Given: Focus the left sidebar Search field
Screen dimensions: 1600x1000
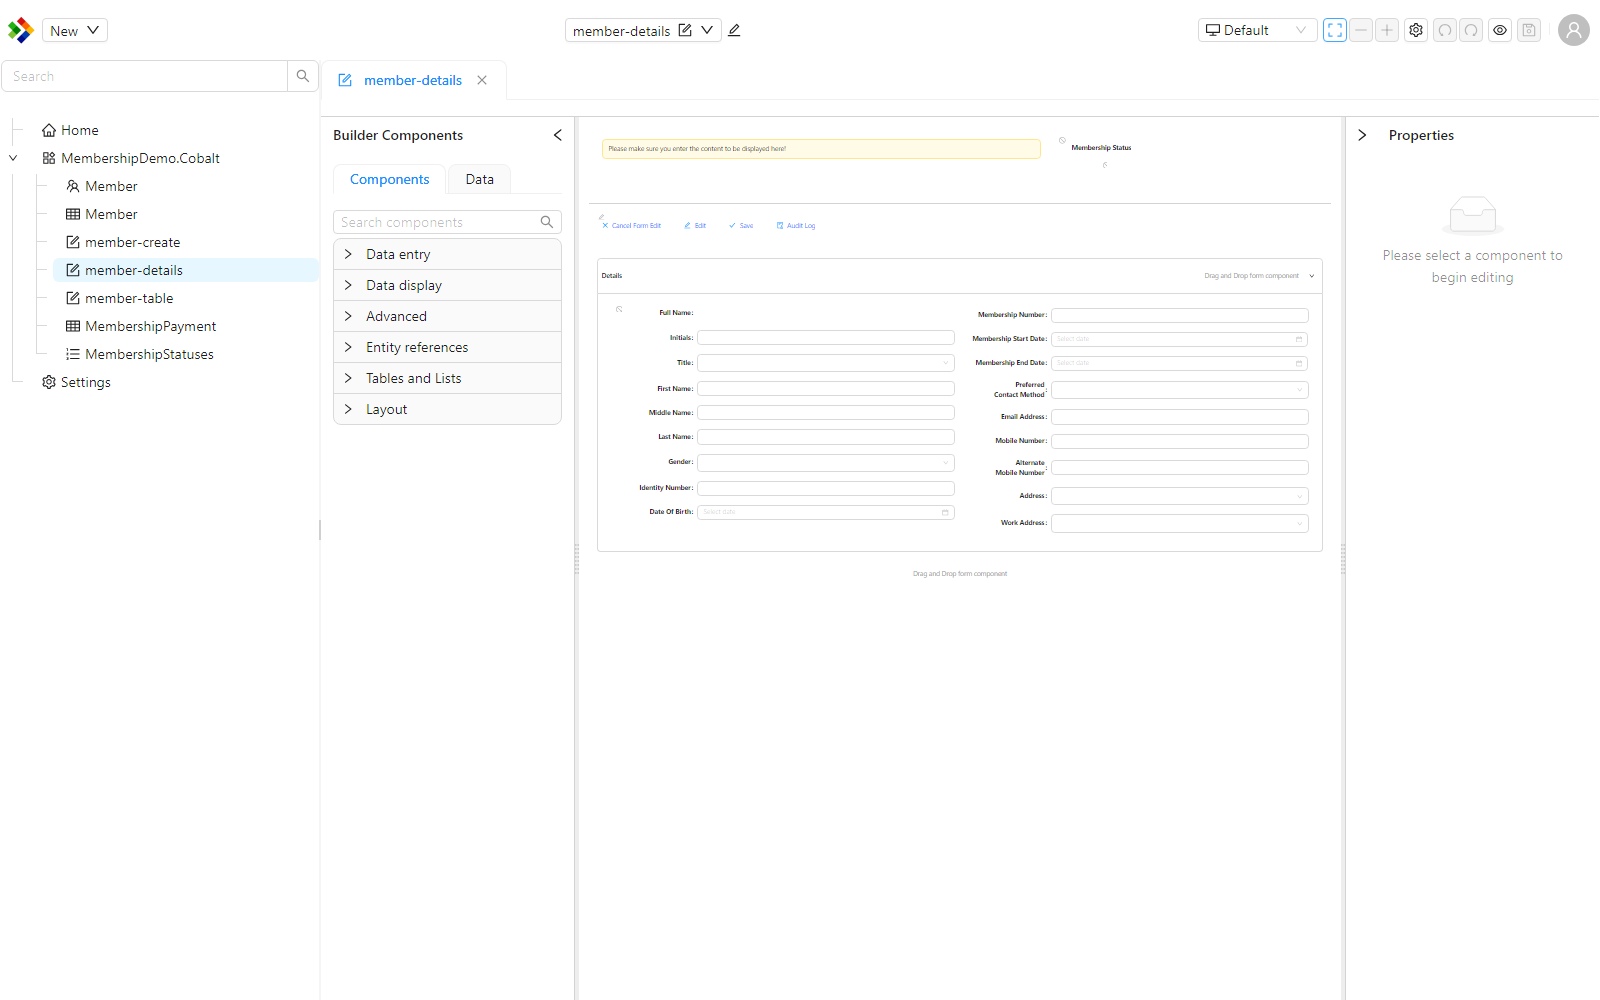Looking at the screenshot, I should [145, 76].
